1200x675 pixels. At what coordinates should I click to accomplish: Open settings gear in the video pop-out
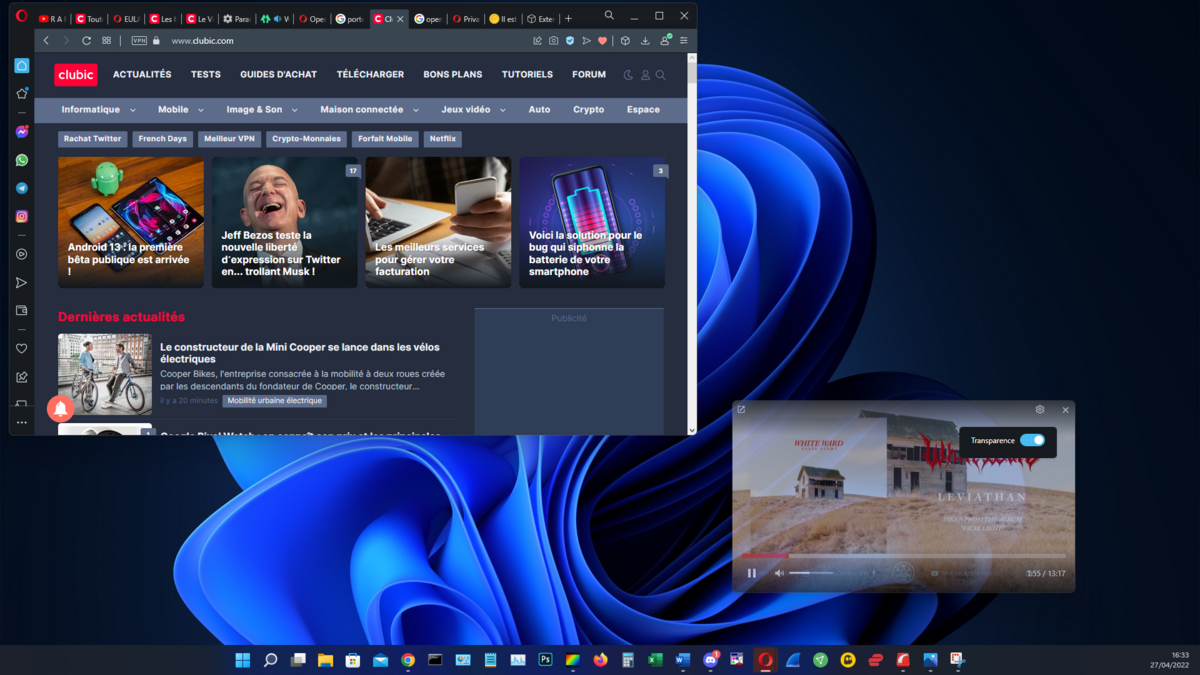[1040, 410]
